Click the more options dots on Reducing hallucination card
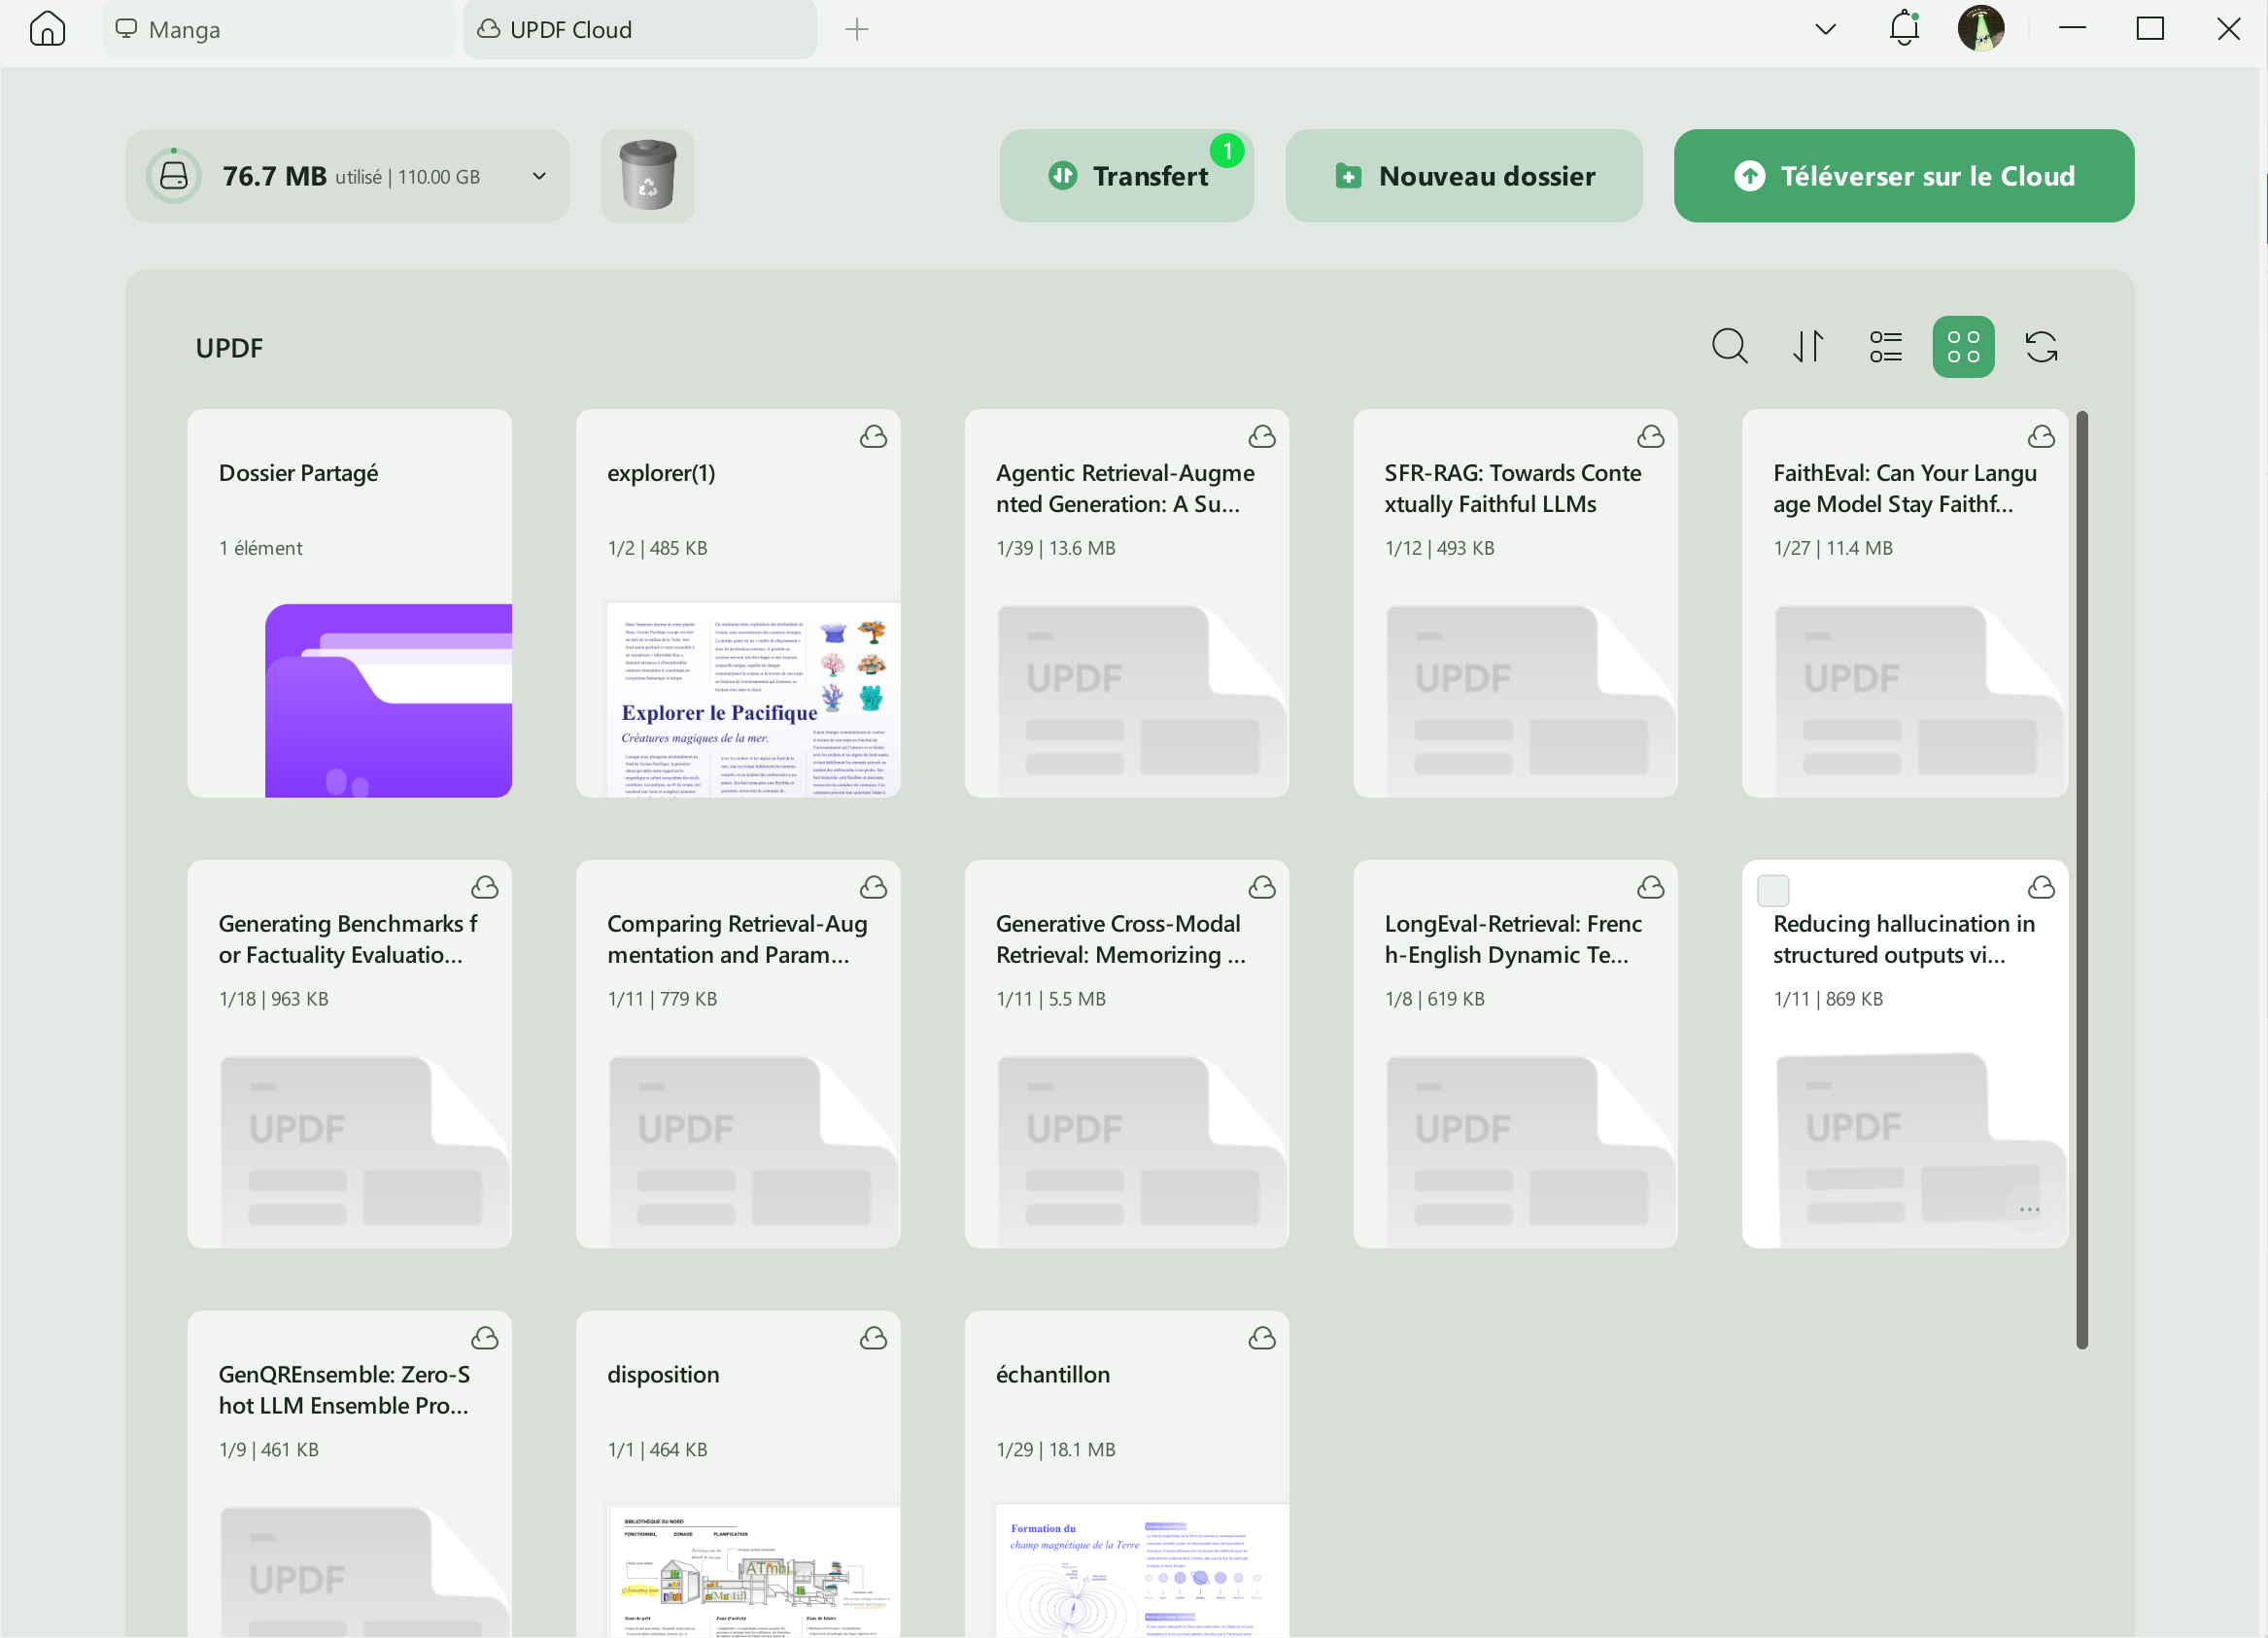 (2030, 1209)
